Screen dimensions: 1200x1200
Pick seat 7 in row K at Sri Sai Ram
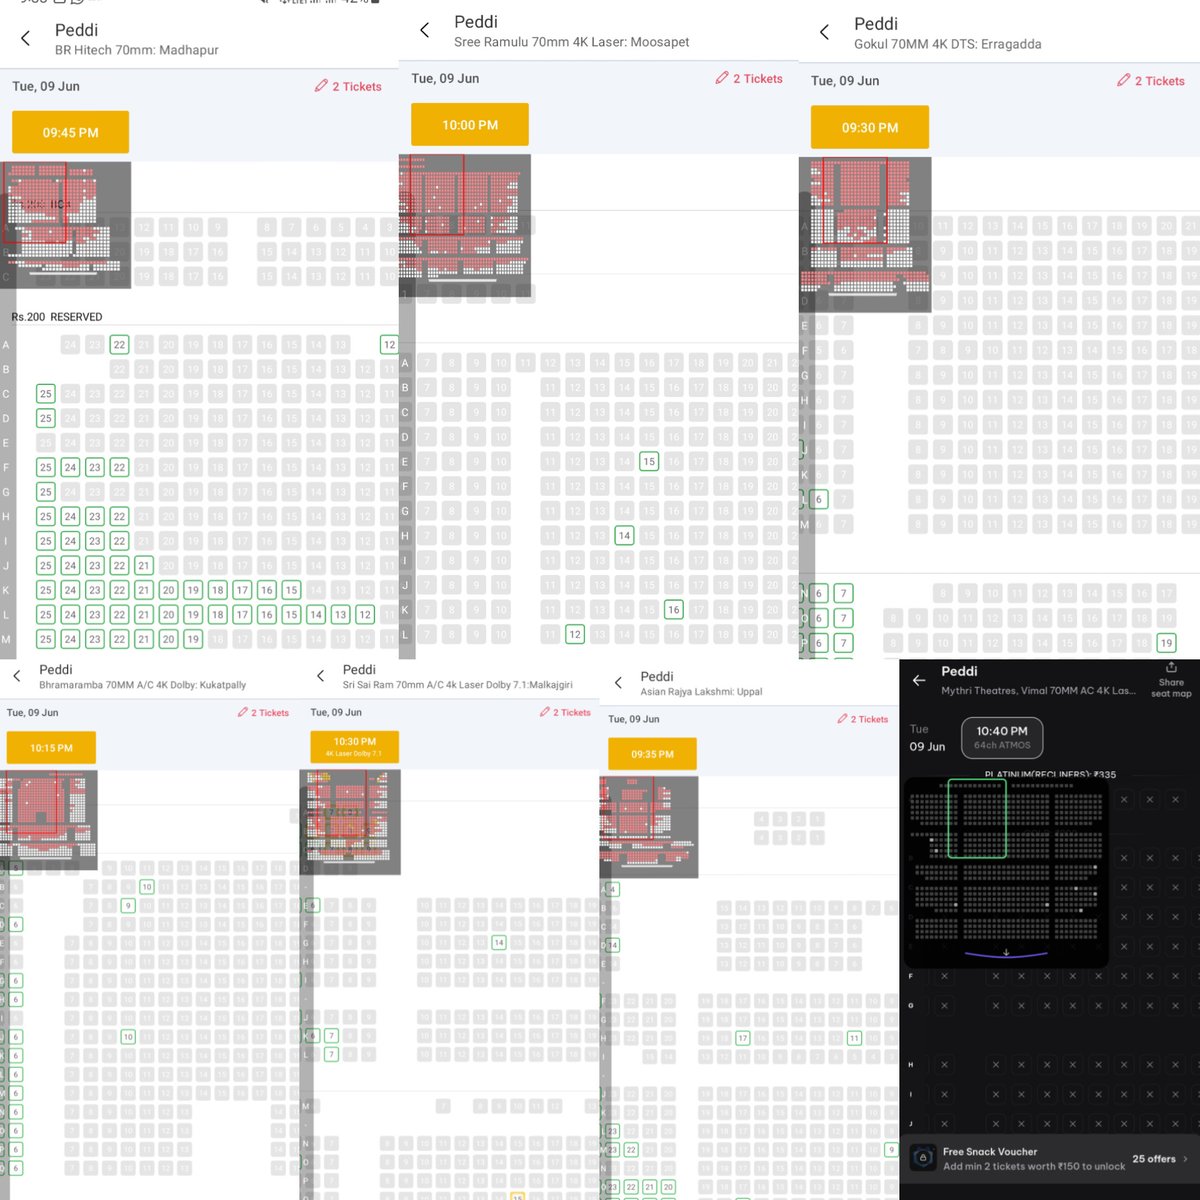(x=331, y=1036)
